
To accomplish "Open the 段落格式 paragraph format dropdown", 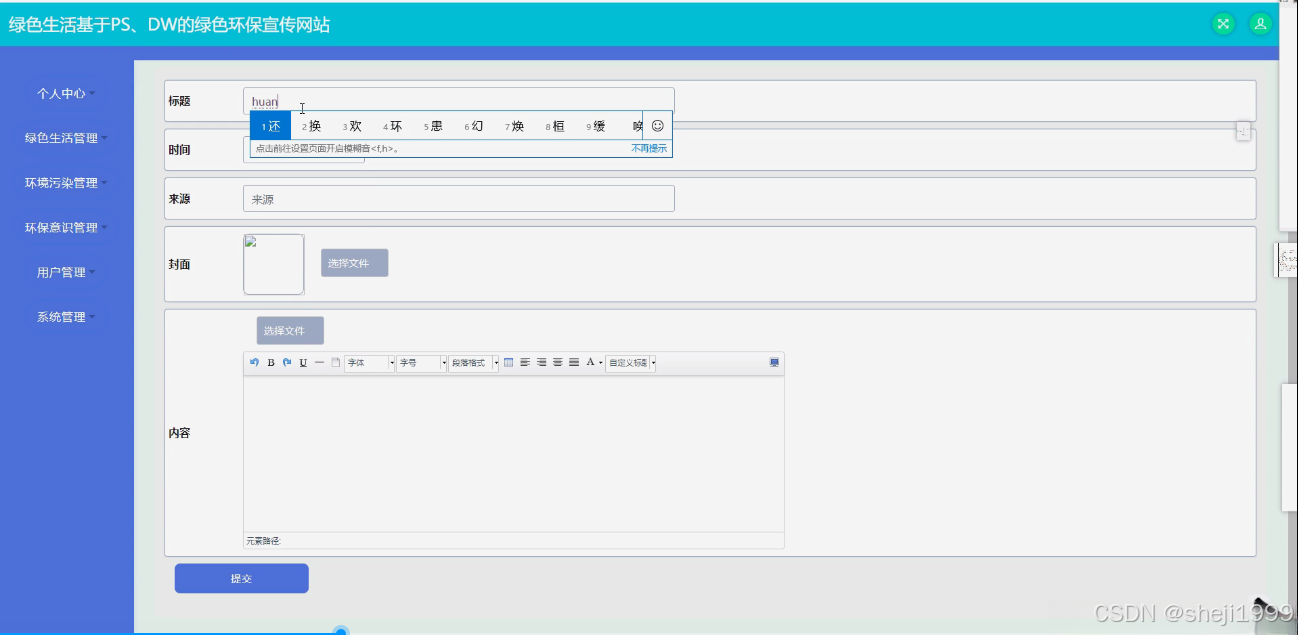I will pos(474,362).
